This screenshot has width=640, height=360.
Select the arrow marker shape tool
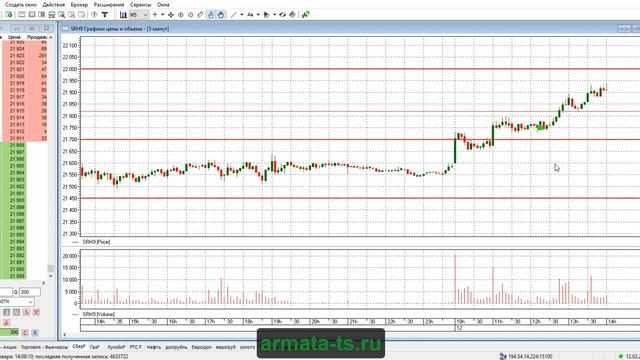(x=267, y=15)
